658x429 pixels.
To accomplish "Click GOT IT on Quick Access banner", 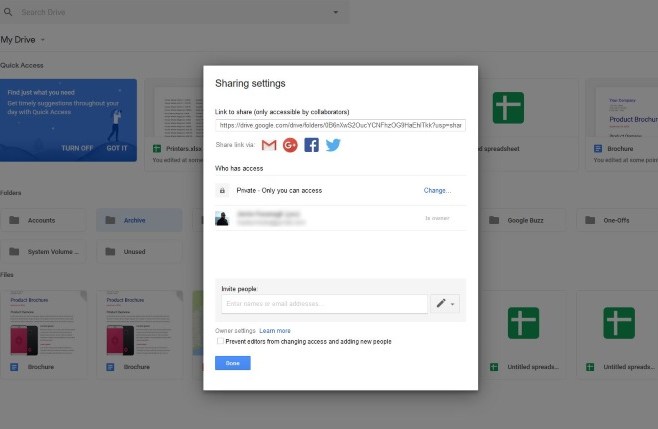I will (117, 148).
